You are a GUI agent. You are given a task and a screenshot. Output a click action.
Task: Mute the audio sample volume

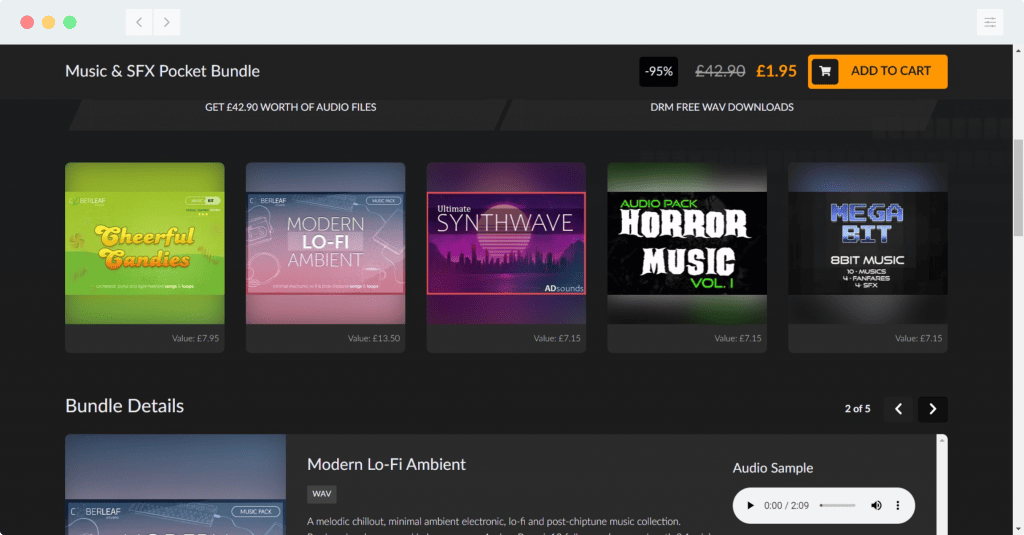tap(876, 506)
